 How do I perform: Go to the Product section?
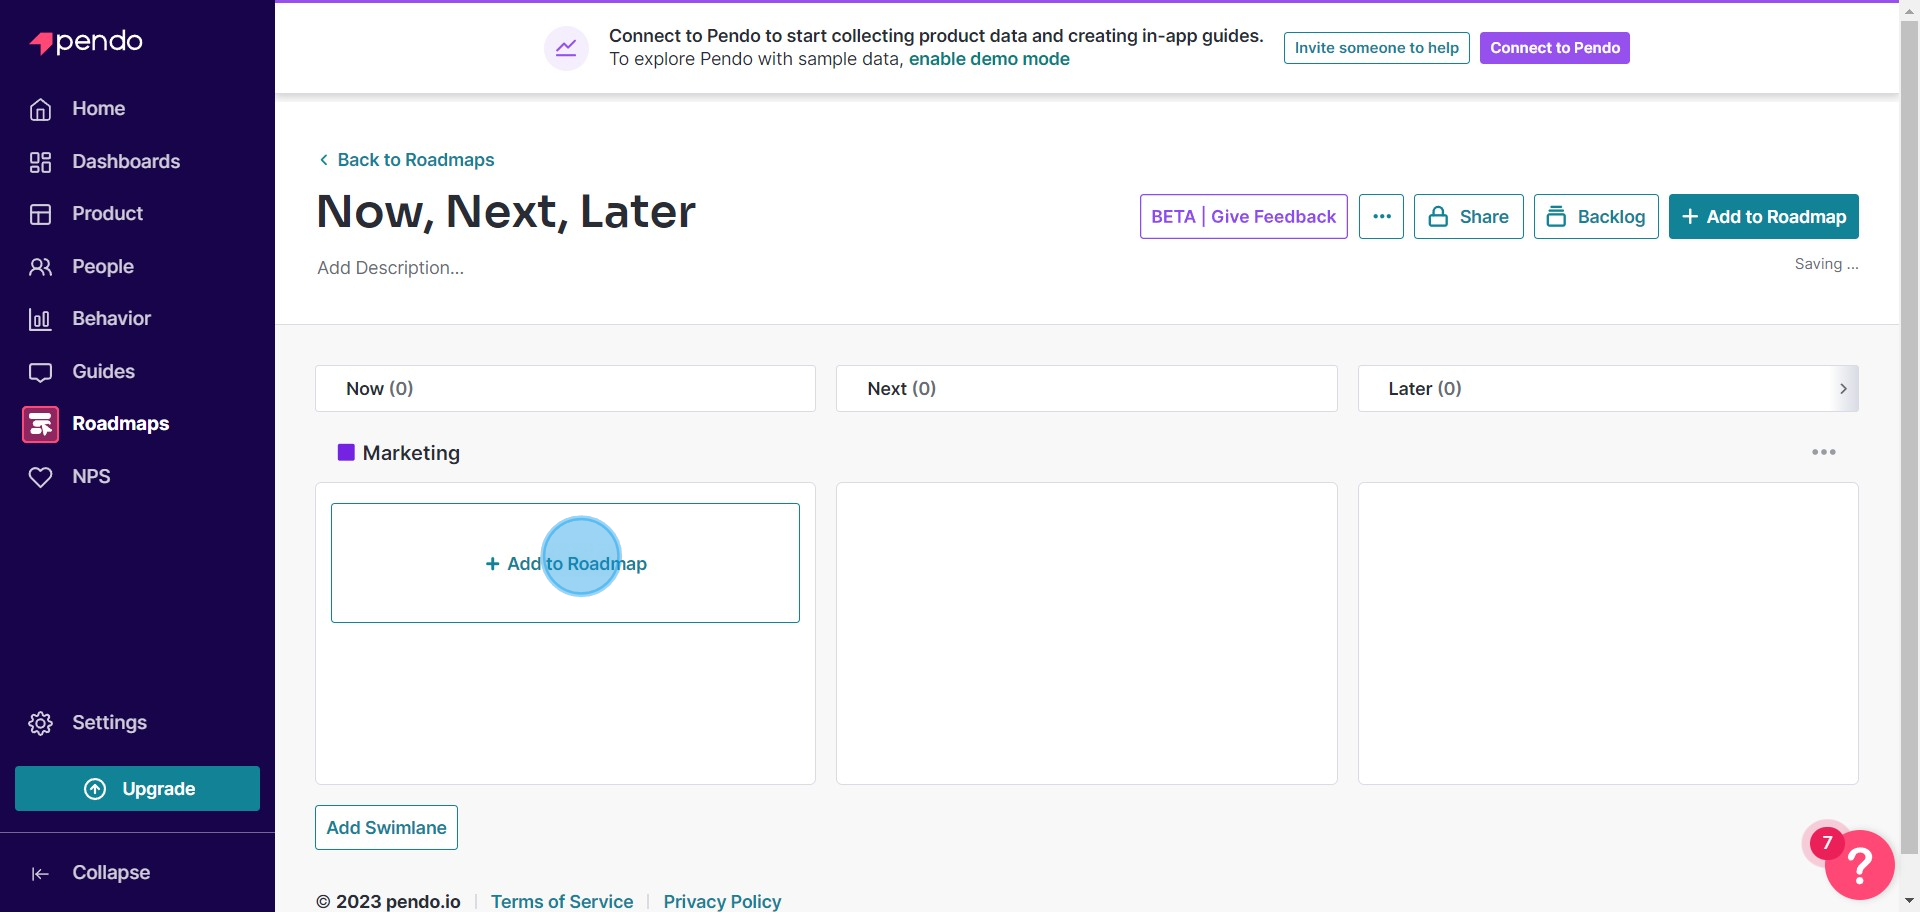107,214
